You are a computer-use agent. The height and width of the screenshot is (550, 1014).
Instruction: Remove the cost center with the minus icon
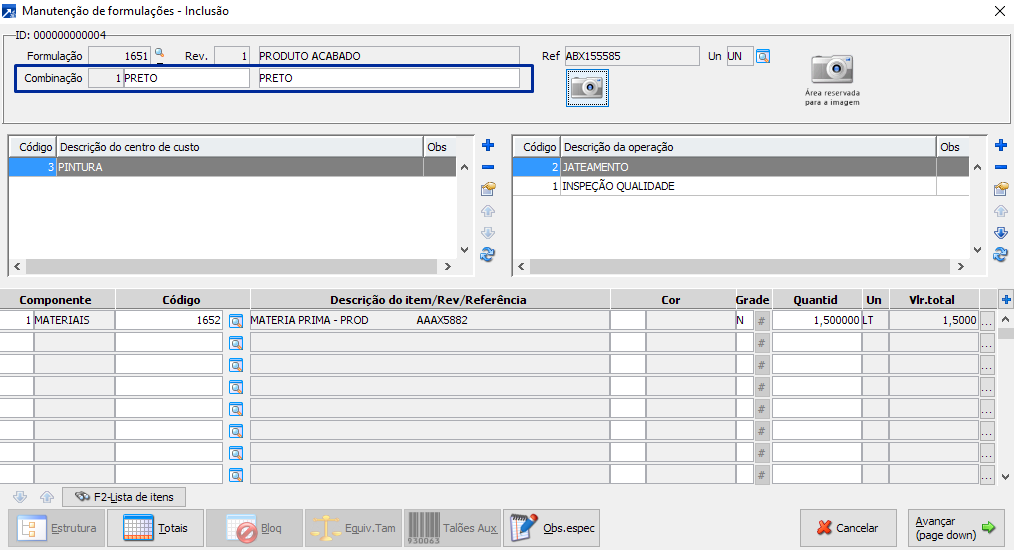488,167
